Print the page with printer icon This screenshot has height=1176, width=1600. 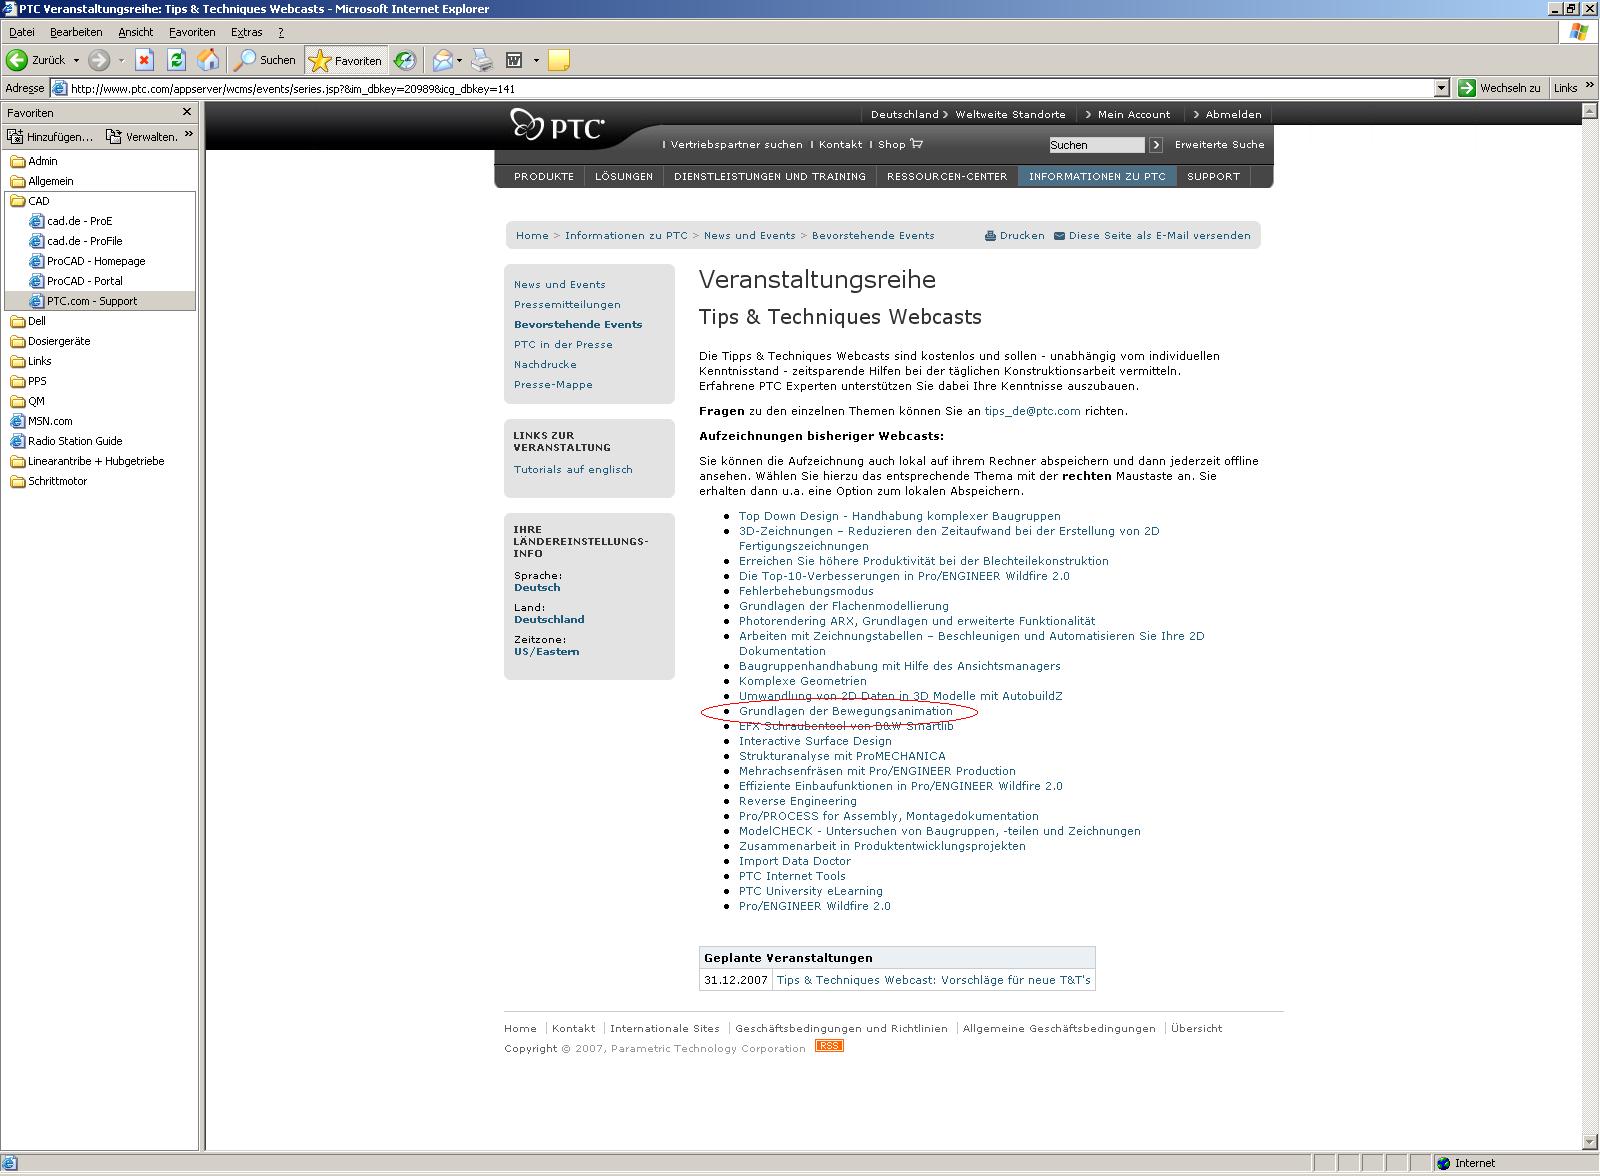[x=482, y=60]
